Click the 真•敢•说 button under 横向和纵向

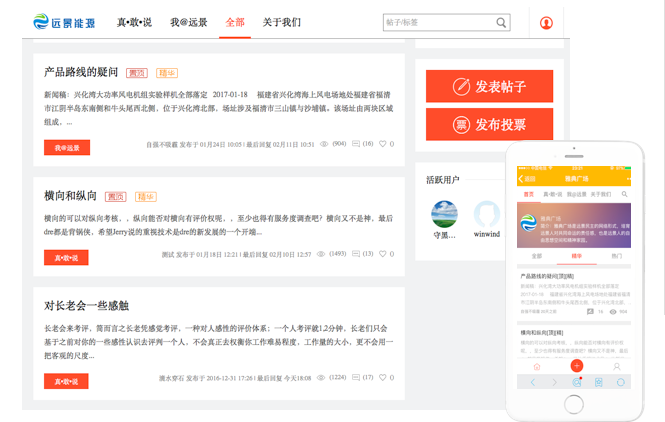point(66,257)
